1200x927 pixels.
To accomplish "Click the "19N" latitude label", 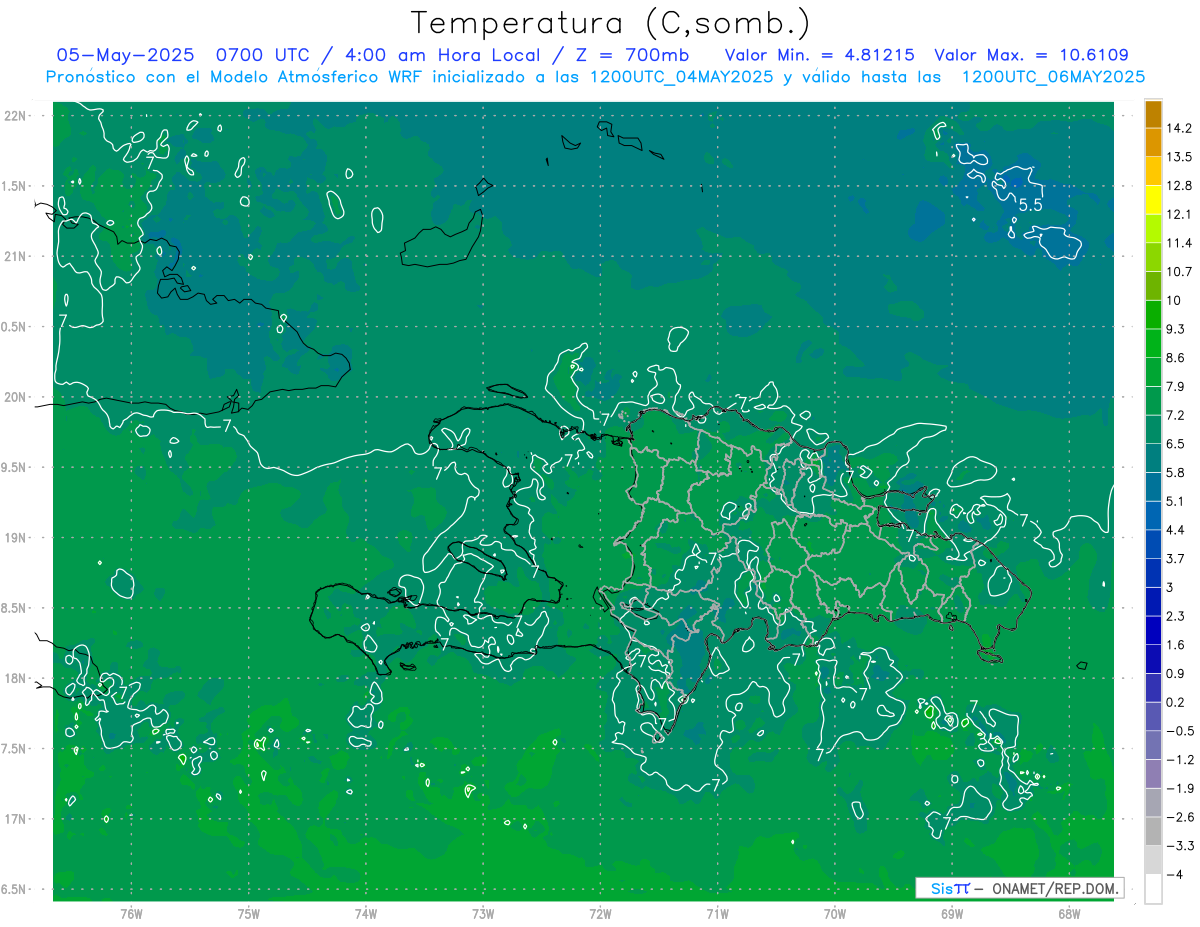I will (x=16, y=538).
